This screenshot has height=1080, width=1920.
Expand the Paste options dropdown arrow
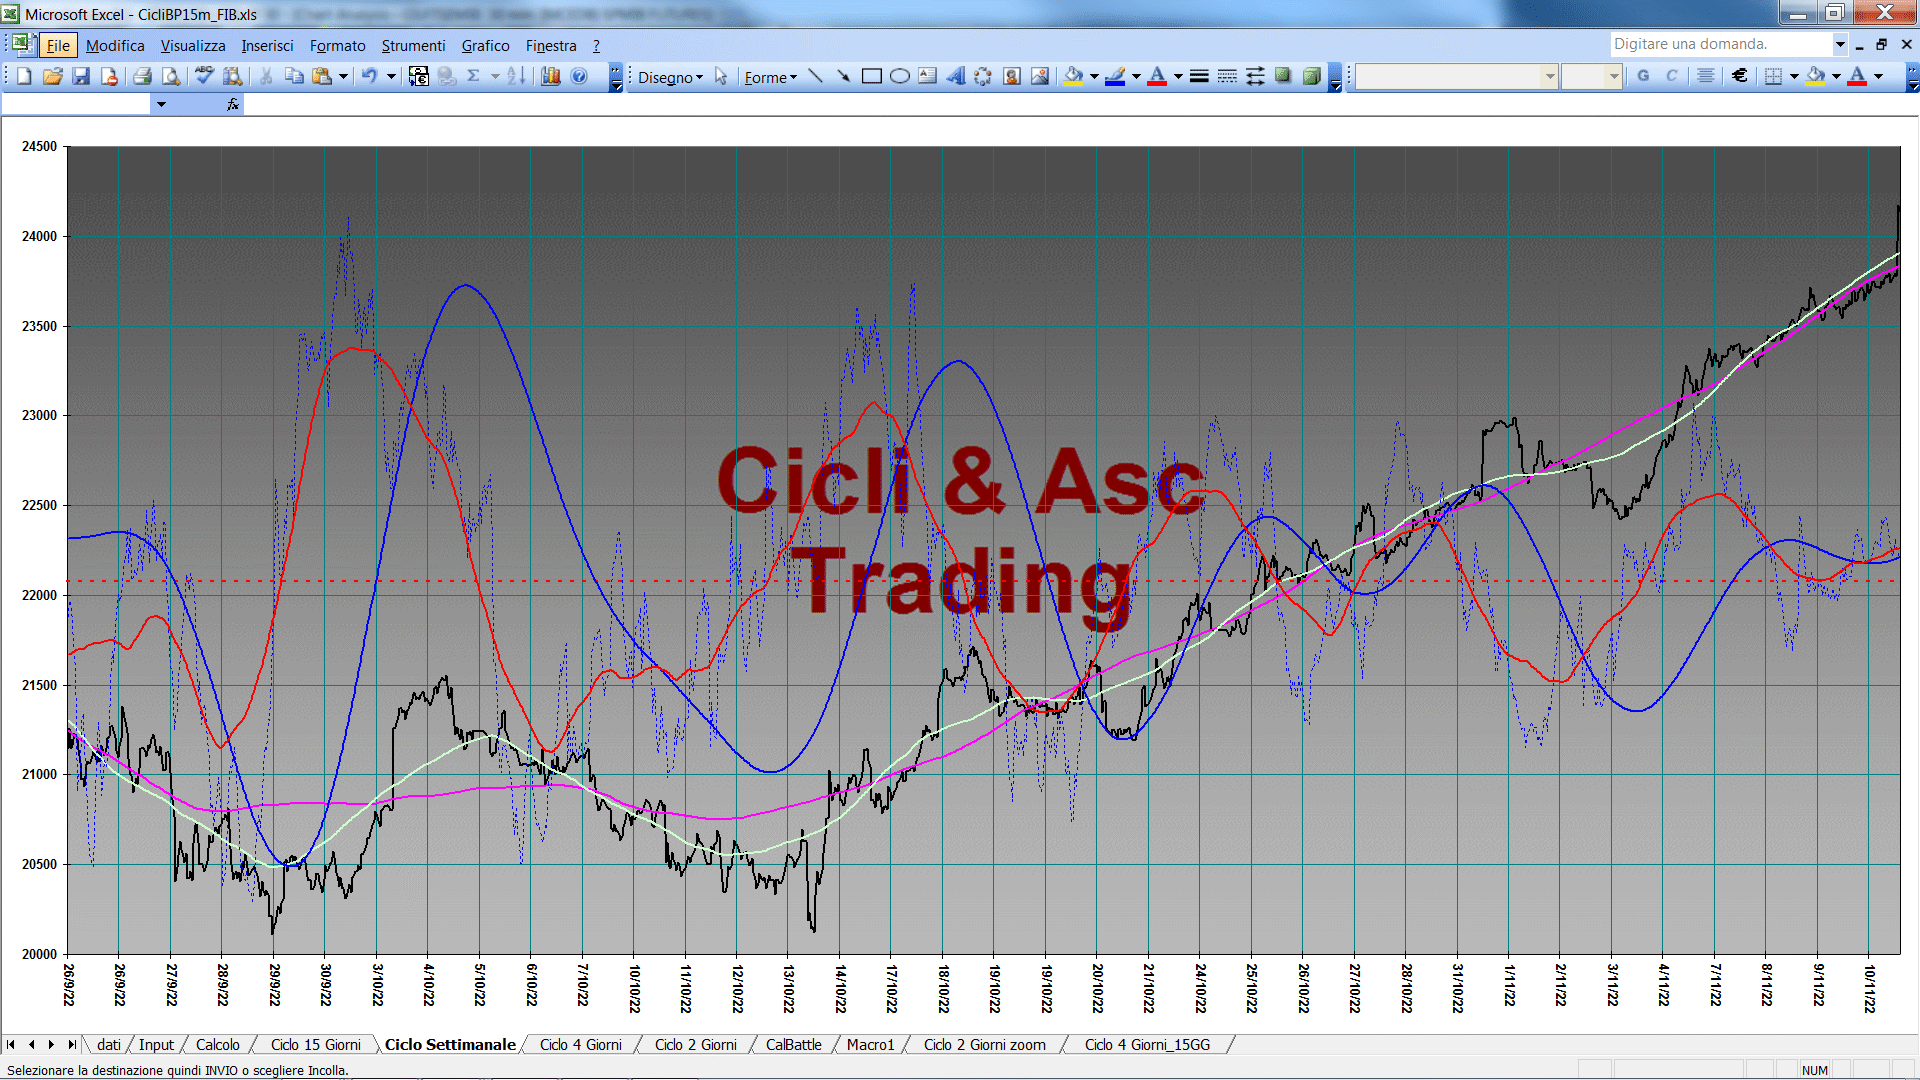click(343, 76)
